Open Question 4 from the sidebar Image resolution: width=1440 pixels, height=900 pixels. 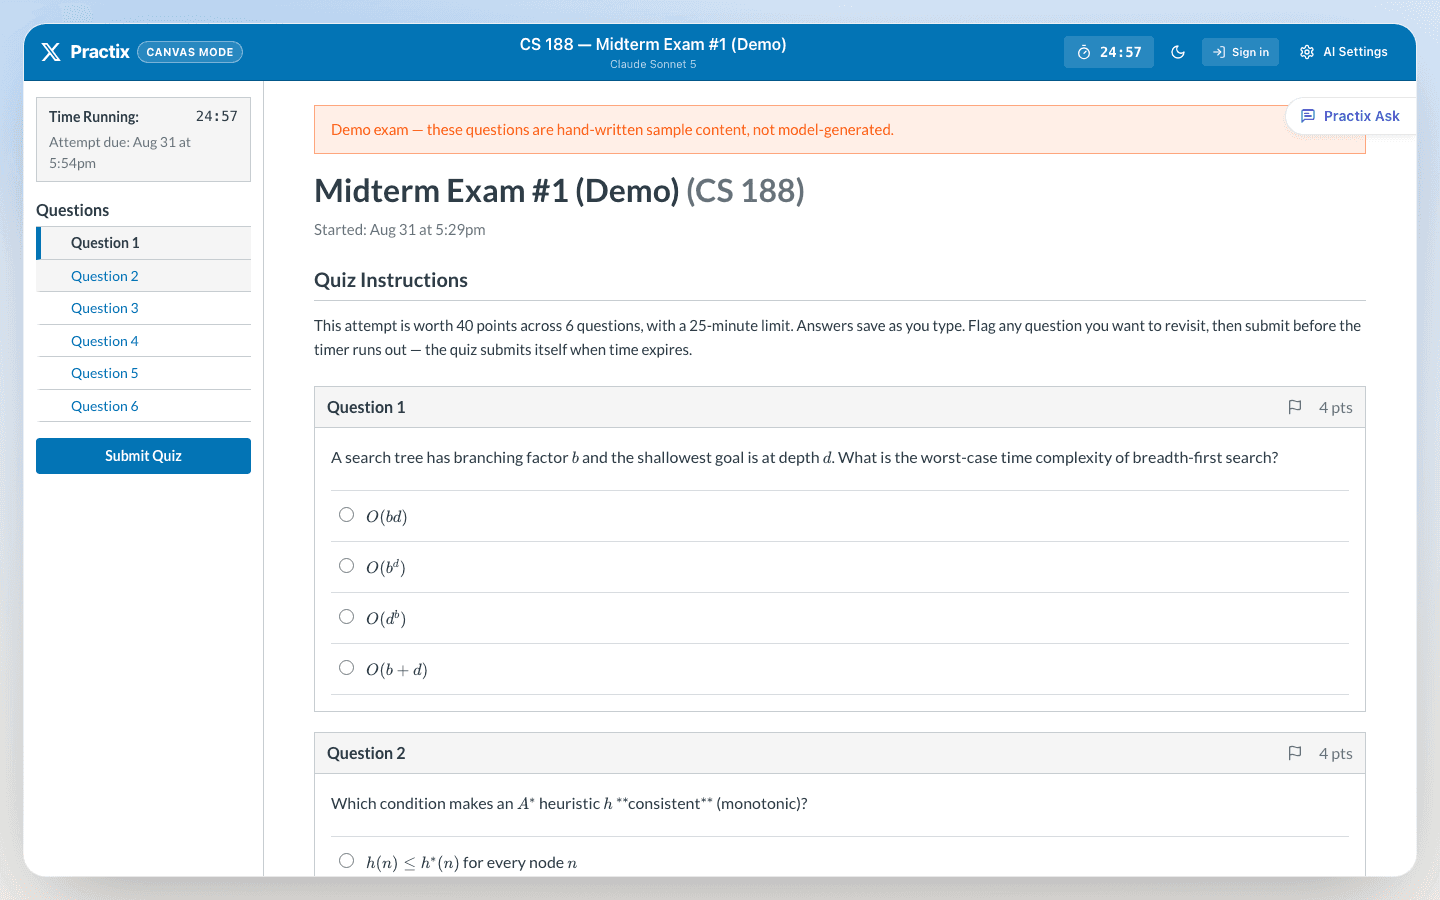tap(144, 341)
